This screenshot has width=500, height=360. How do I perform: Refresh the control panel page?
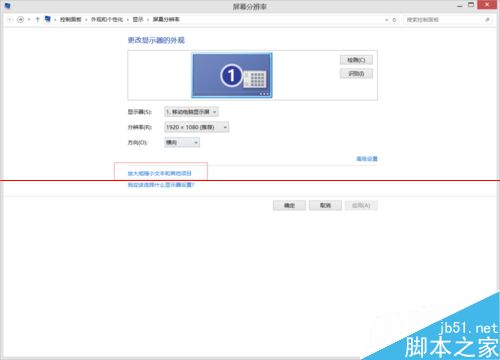[x=394, y=20]
